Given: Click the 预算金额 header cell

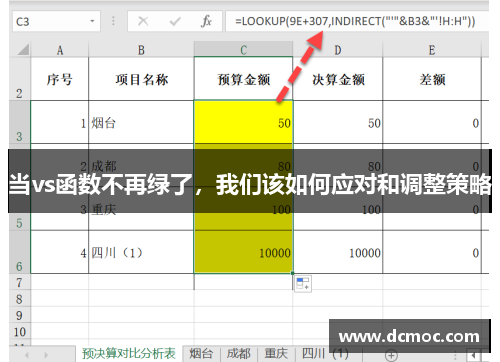Looking at the screenshot, I should 243,79.
